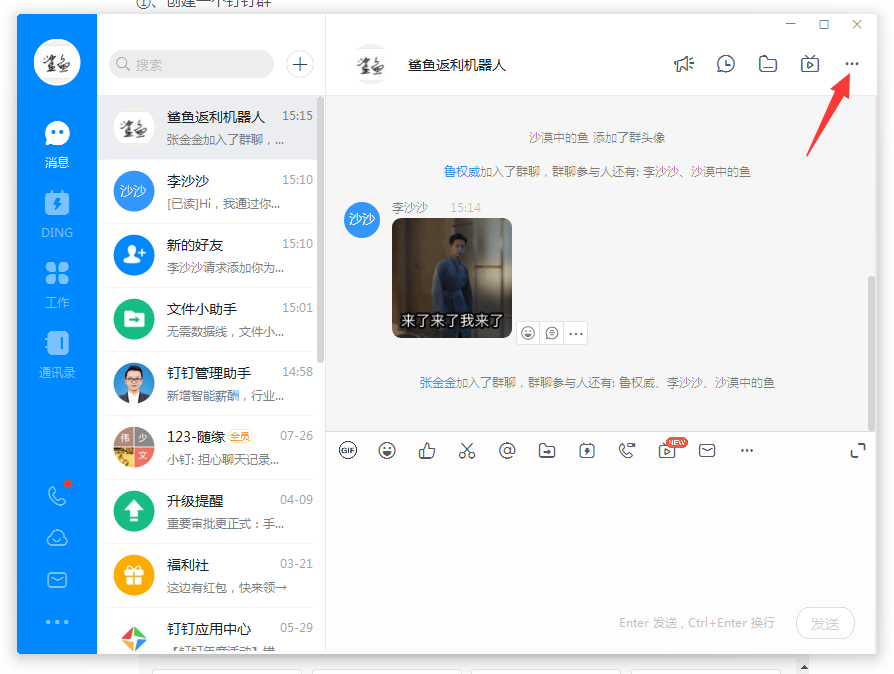Open the 通讯录 contacts tab
The image size is (894, 674).
click(57, 355)
